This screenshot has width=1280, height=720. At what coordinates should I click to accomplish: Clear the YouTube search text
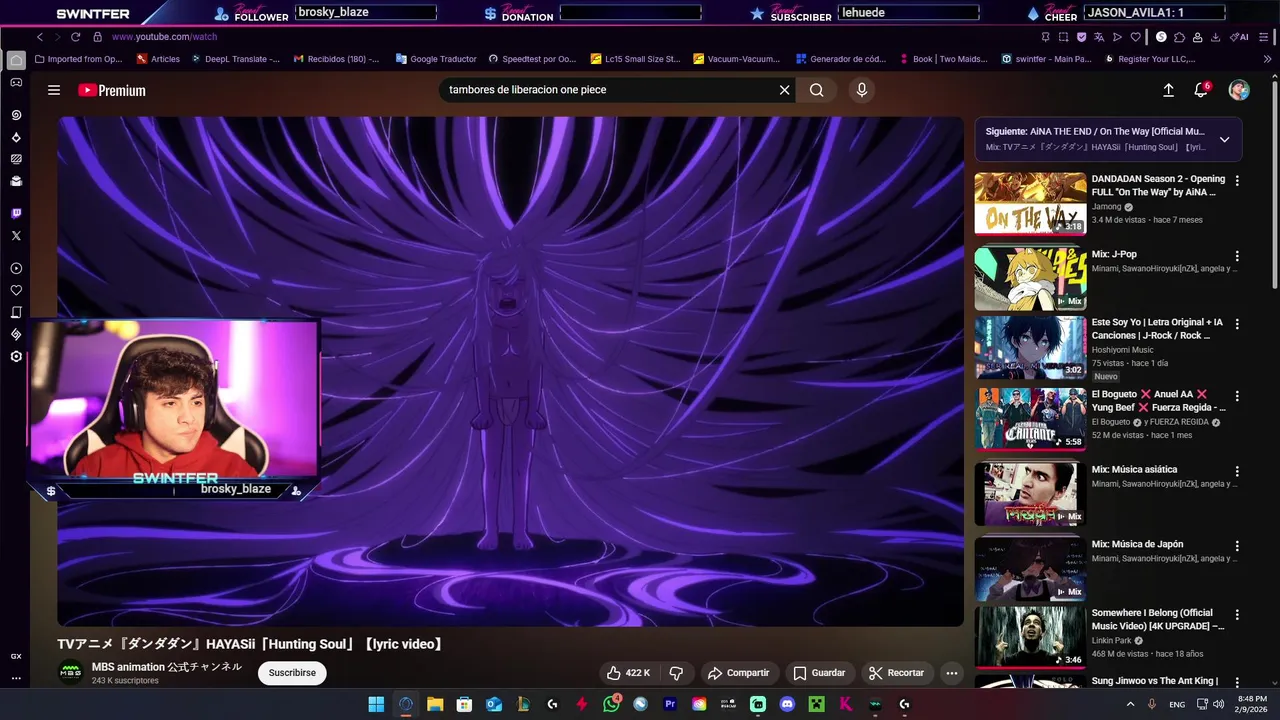(785, 90)
